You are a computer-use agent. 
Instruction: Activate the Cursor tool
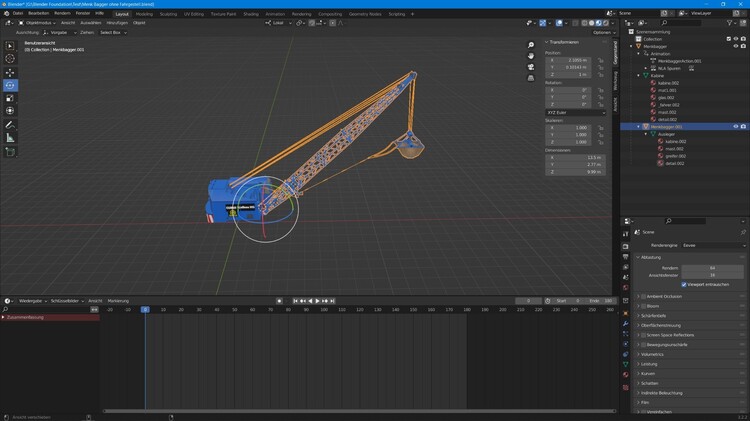point(11,59)
